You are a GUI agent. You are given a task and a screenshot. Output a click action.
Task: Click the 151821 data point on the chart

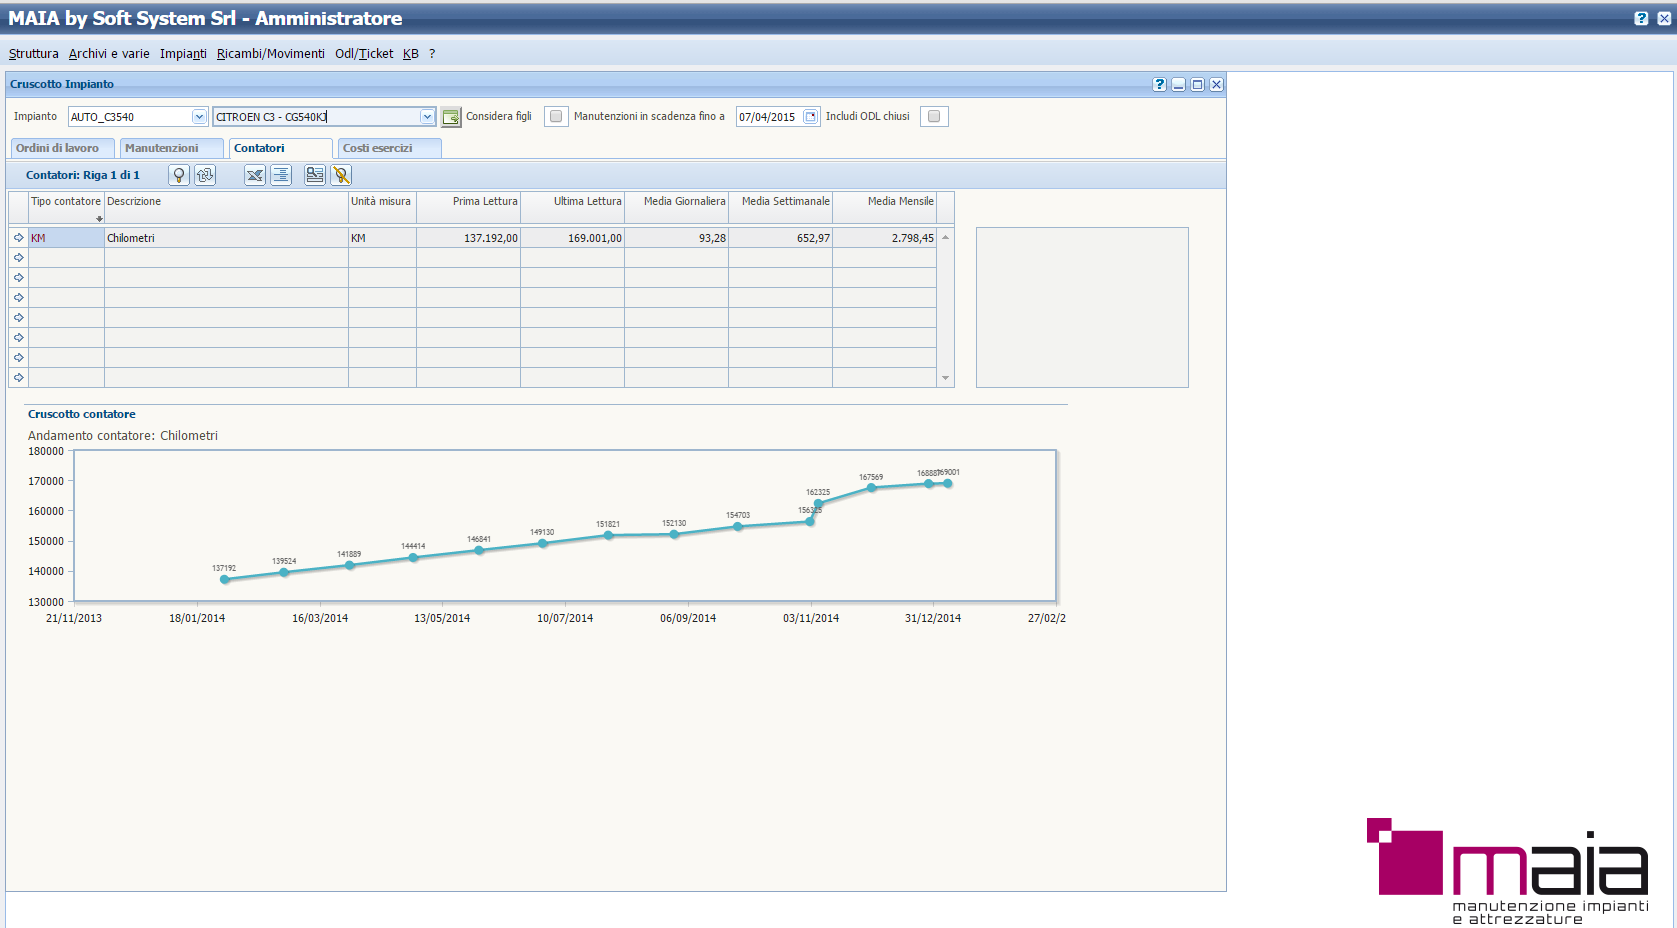[608, 535]
